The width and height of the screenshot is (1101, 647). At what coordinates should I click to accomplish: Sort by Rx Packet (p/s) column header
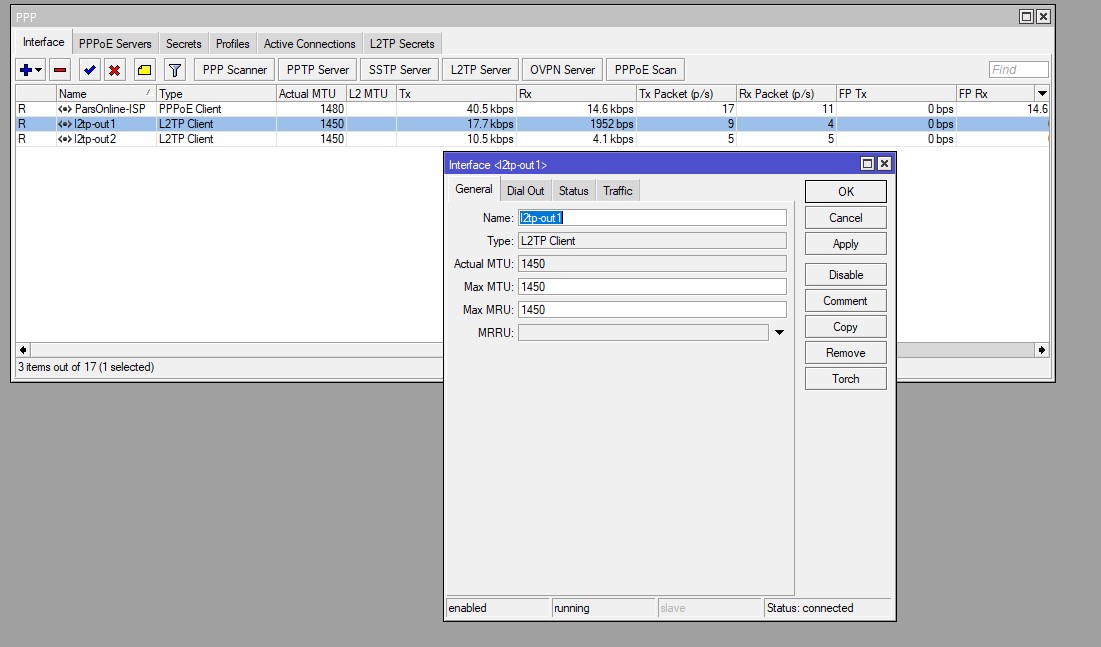point(786,93)
